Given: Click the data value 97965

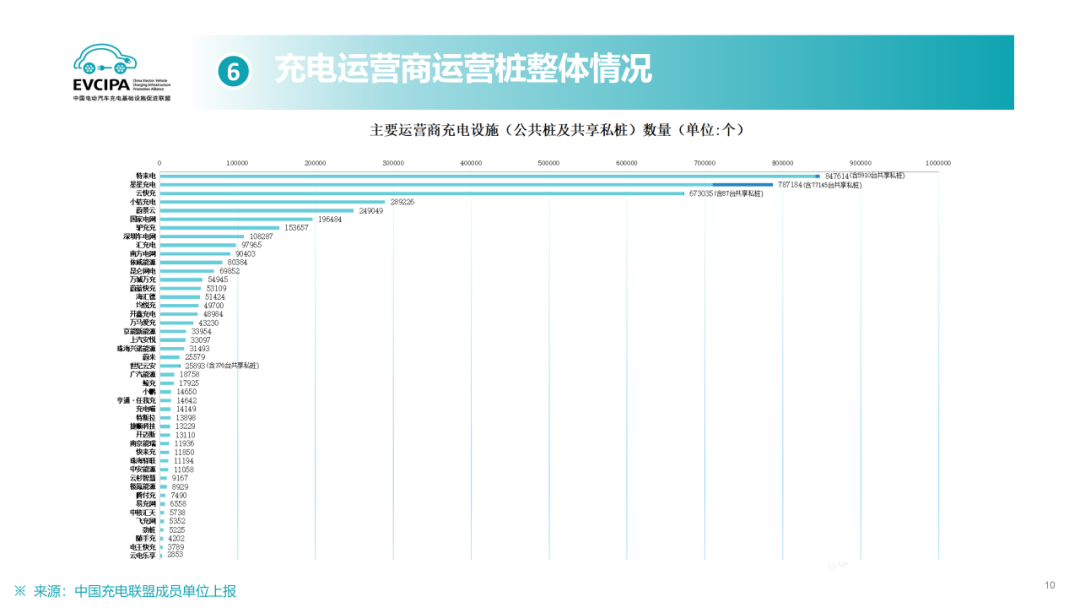Looking at the screenshot, I should [x=251, y=245].
